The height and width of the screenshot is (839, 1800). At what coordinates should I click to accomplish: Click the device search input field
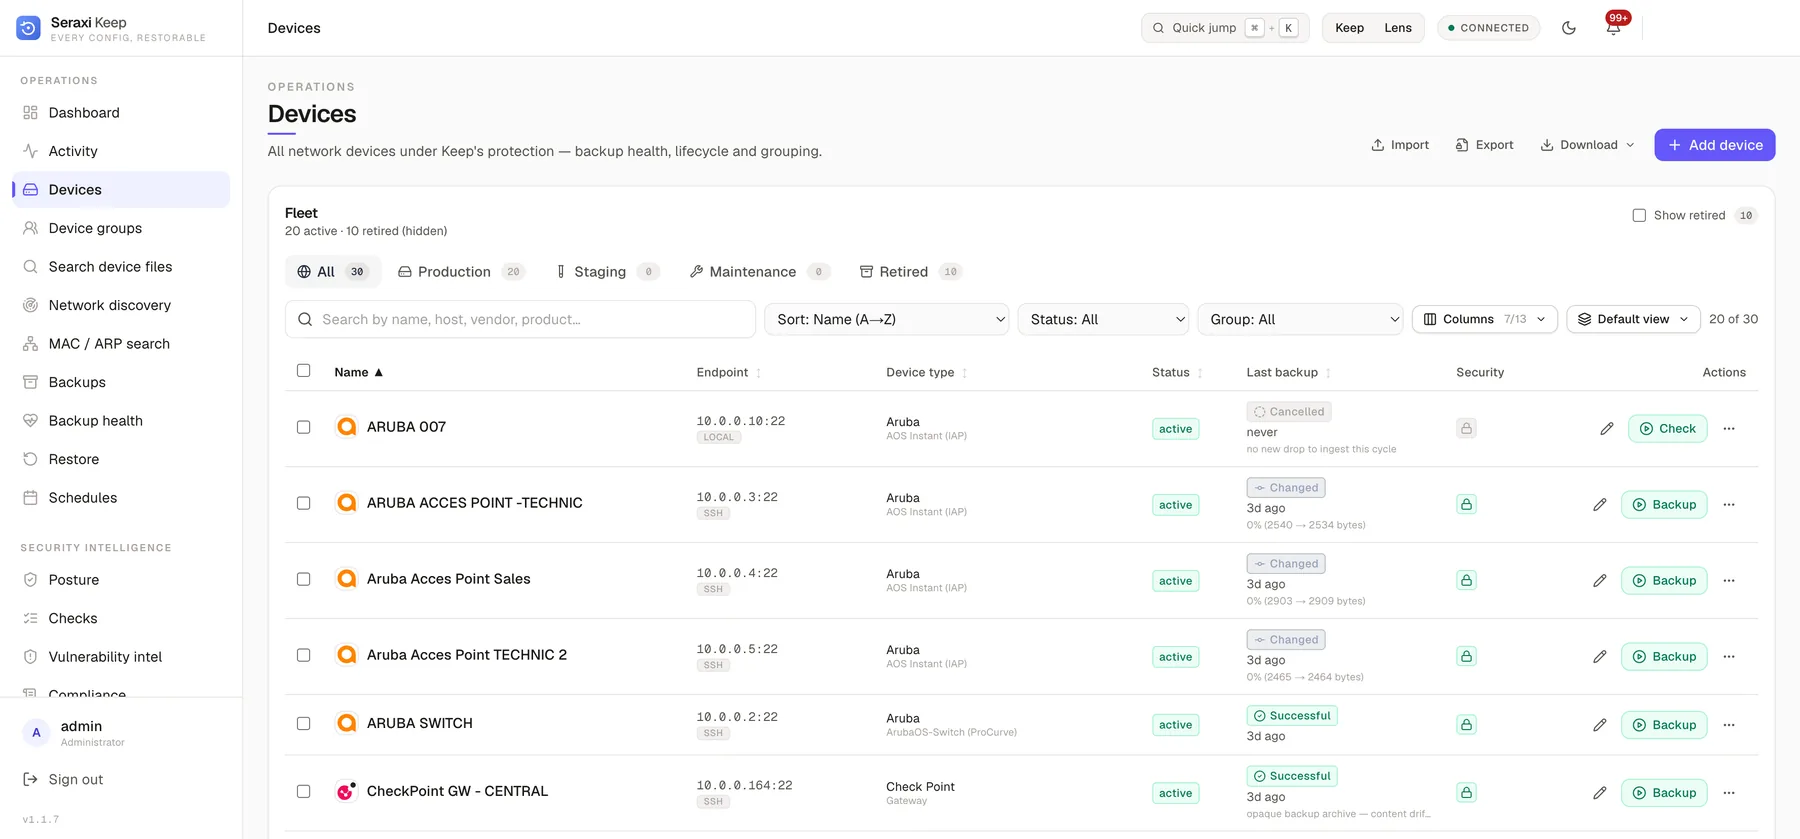click(x=520, y=320)
